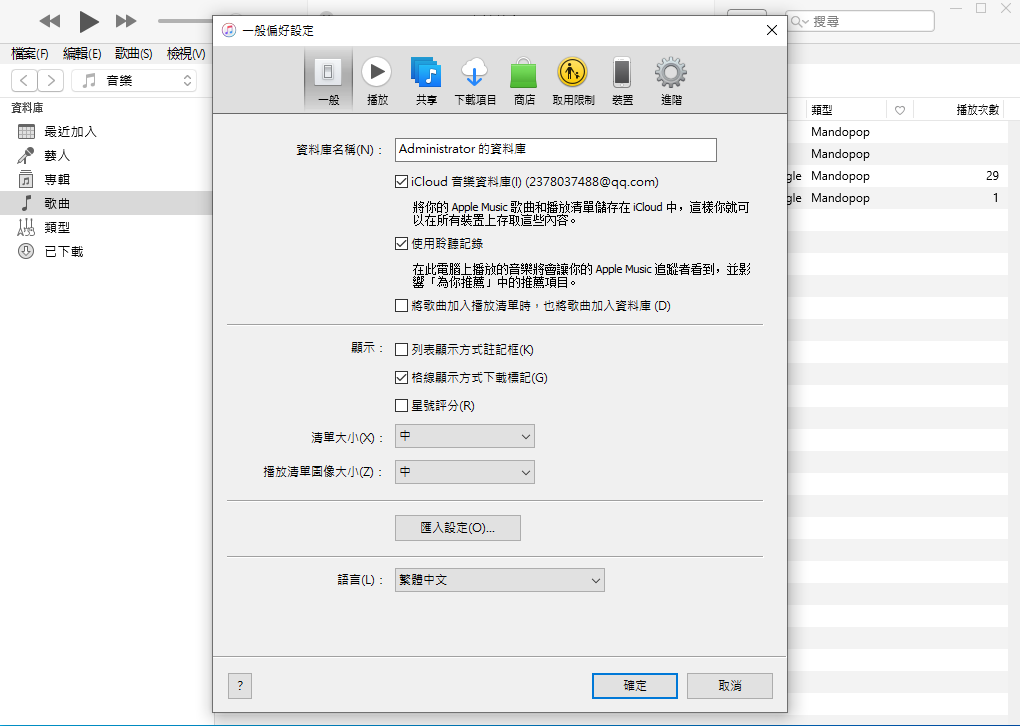Open the 下載項目 (Downloads) preferences icon
The image size is (1020, 726).
(475, 80)
